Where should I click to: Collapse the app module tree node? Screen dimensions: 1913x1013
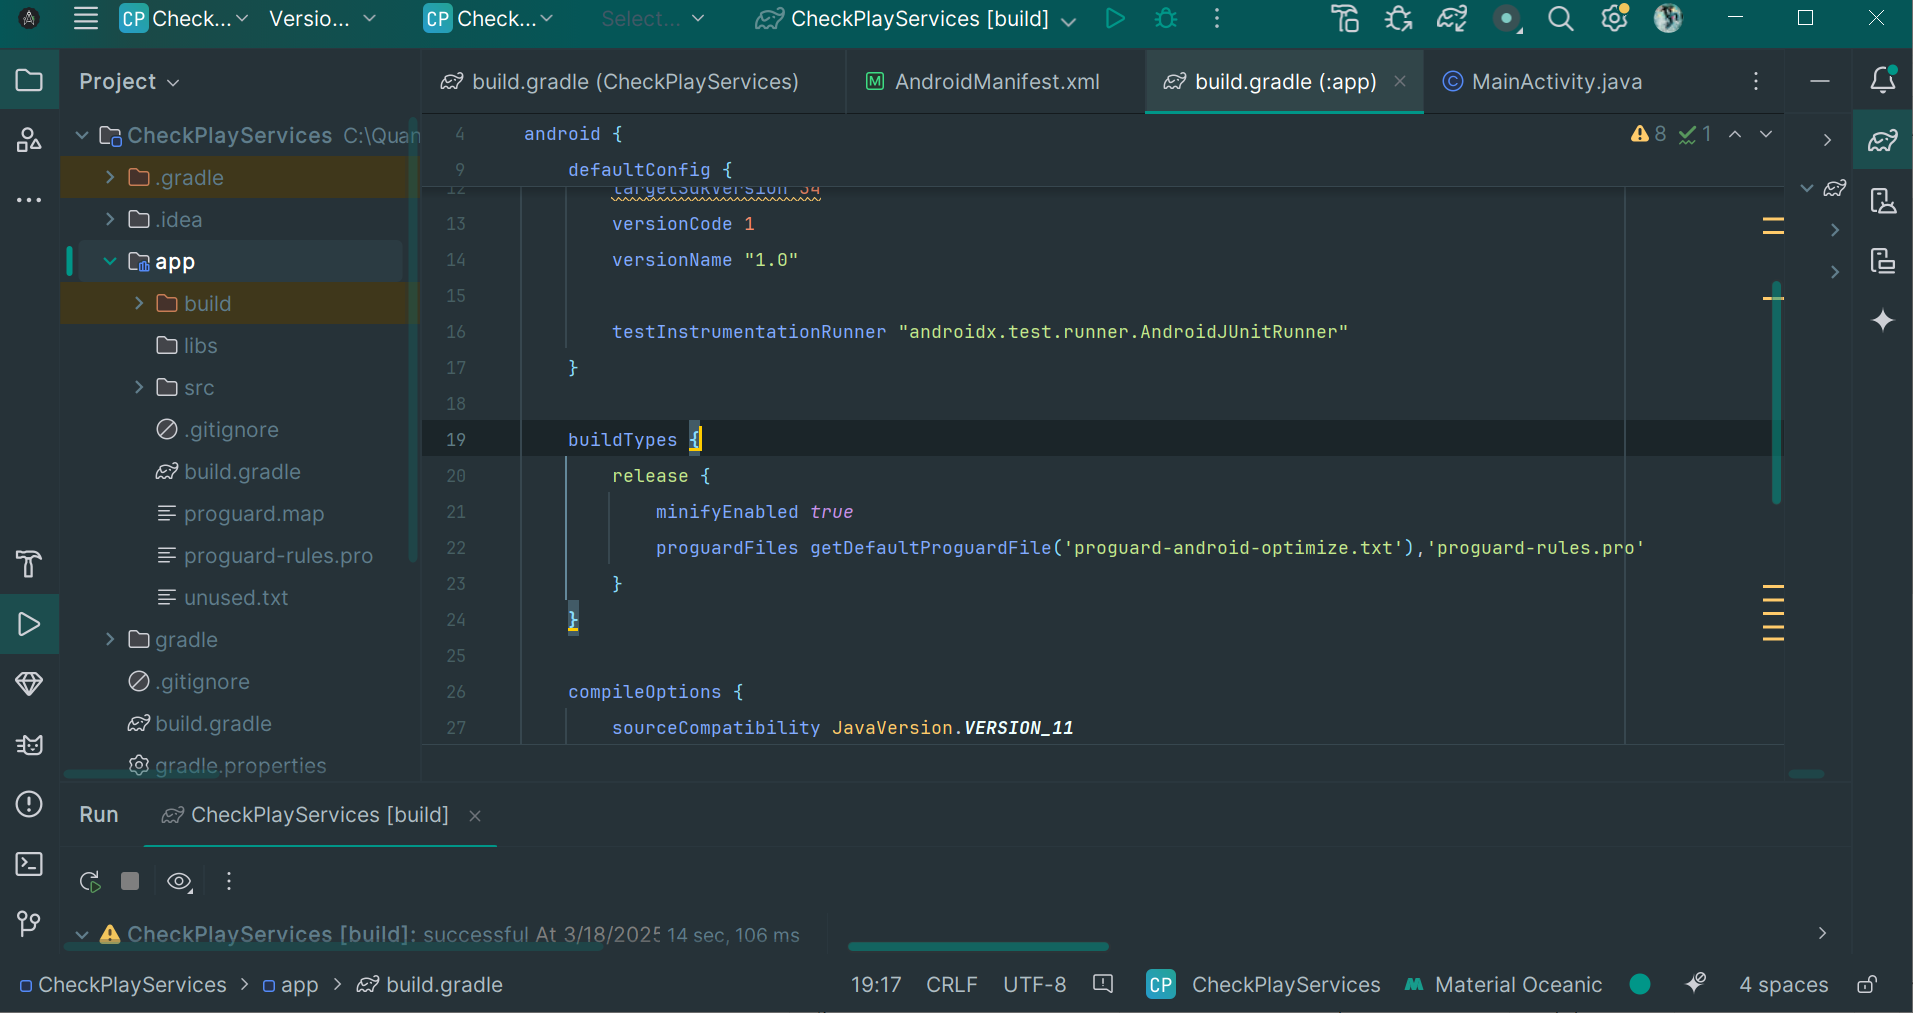click(x=110, y=261)
